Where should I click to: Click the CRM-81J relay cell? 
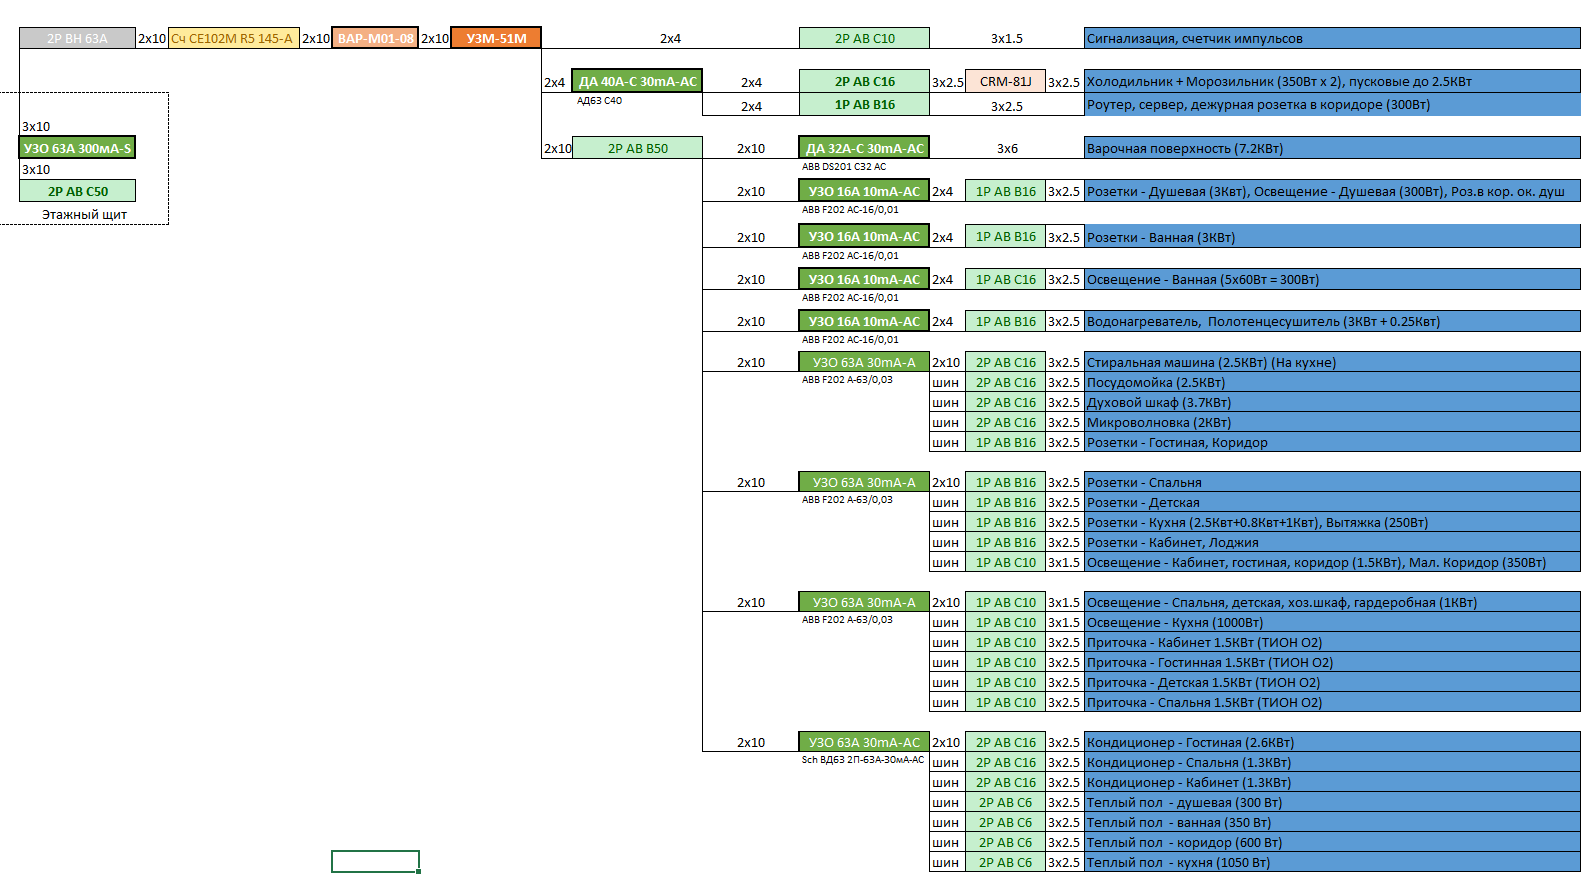[x=1005, y=81]
